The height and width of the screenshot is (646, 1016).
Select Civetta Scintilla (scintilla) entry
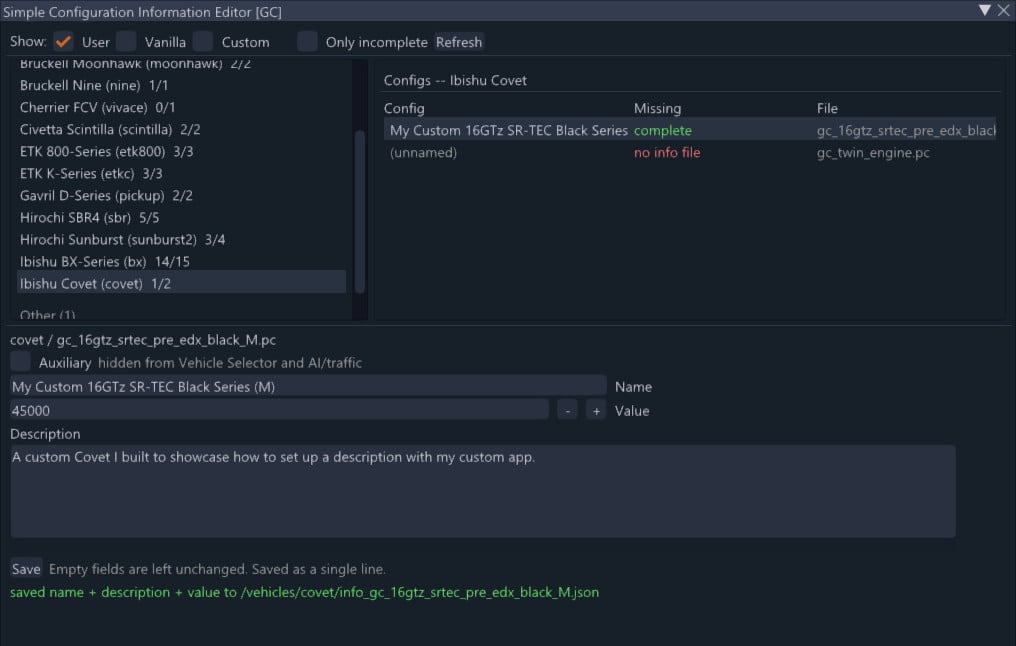(x=181, y=130)
